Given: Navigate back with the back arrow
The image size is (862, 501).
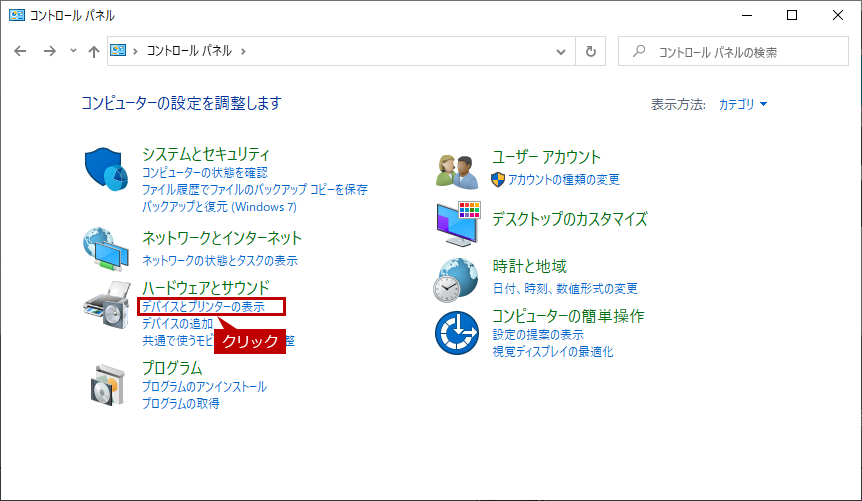Looking at the screenshot, I should point(20,51).
